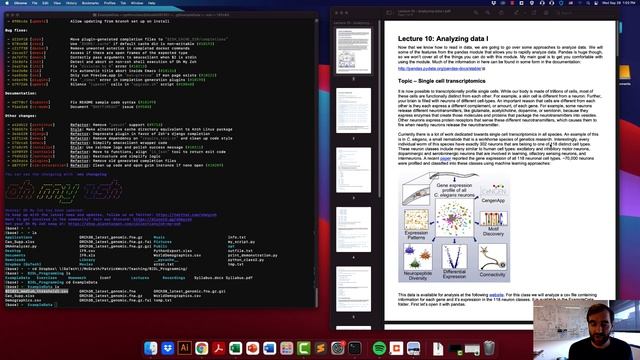Open the Trash in the dock
640x360 pixels.
click(x=489, y=348)
